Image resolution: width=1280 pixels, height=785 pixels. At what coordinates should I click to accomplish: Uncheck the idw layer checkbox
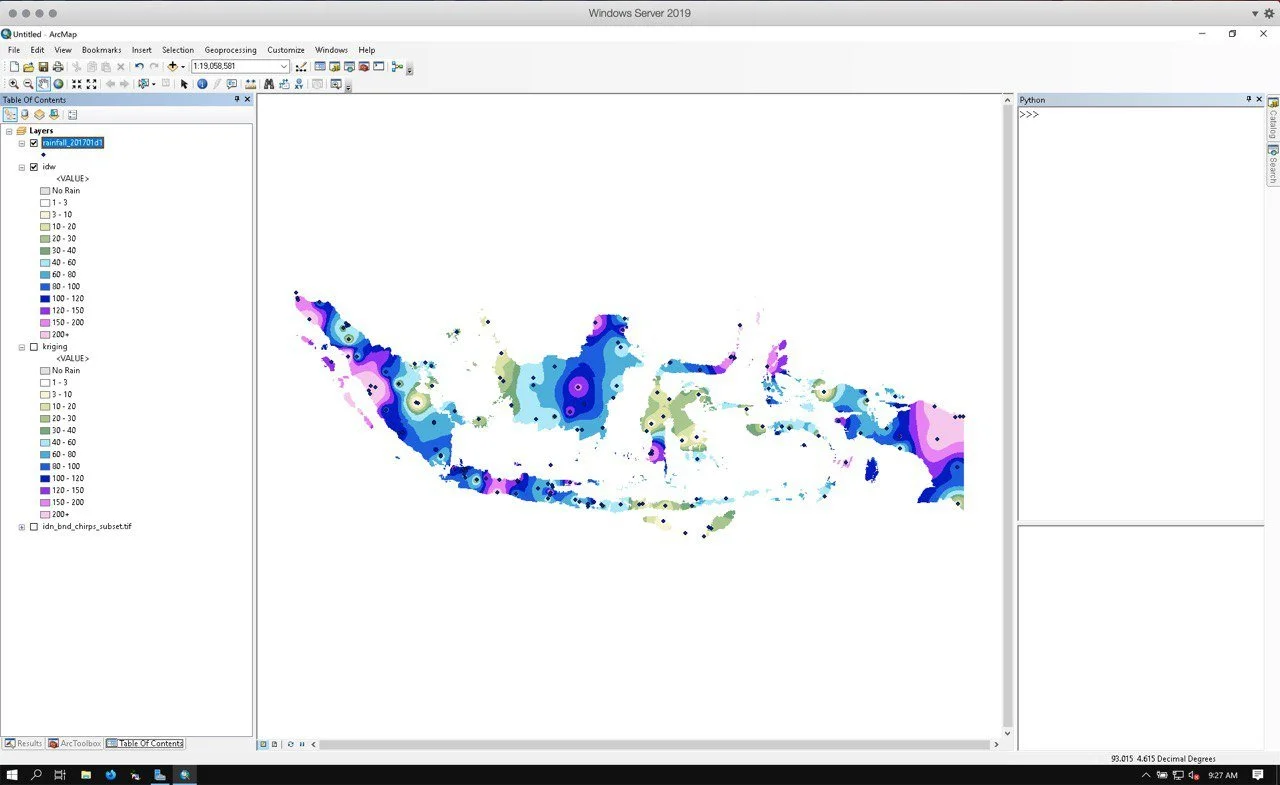pyautogui.click(x=34, y=167)
